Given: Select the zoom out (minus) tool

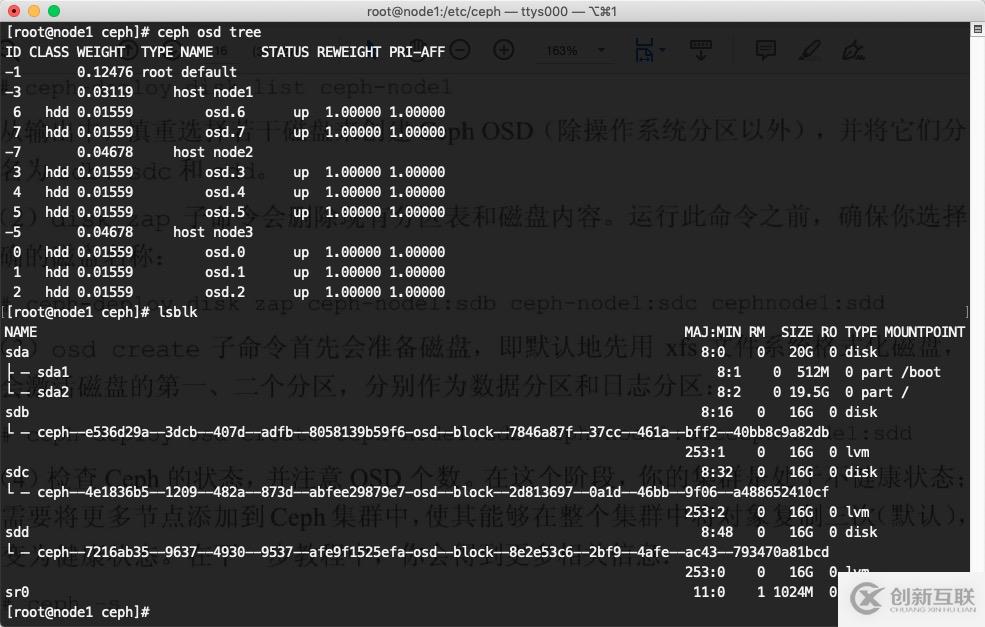Looking at the screenshot, I should (x=460, y=49).
